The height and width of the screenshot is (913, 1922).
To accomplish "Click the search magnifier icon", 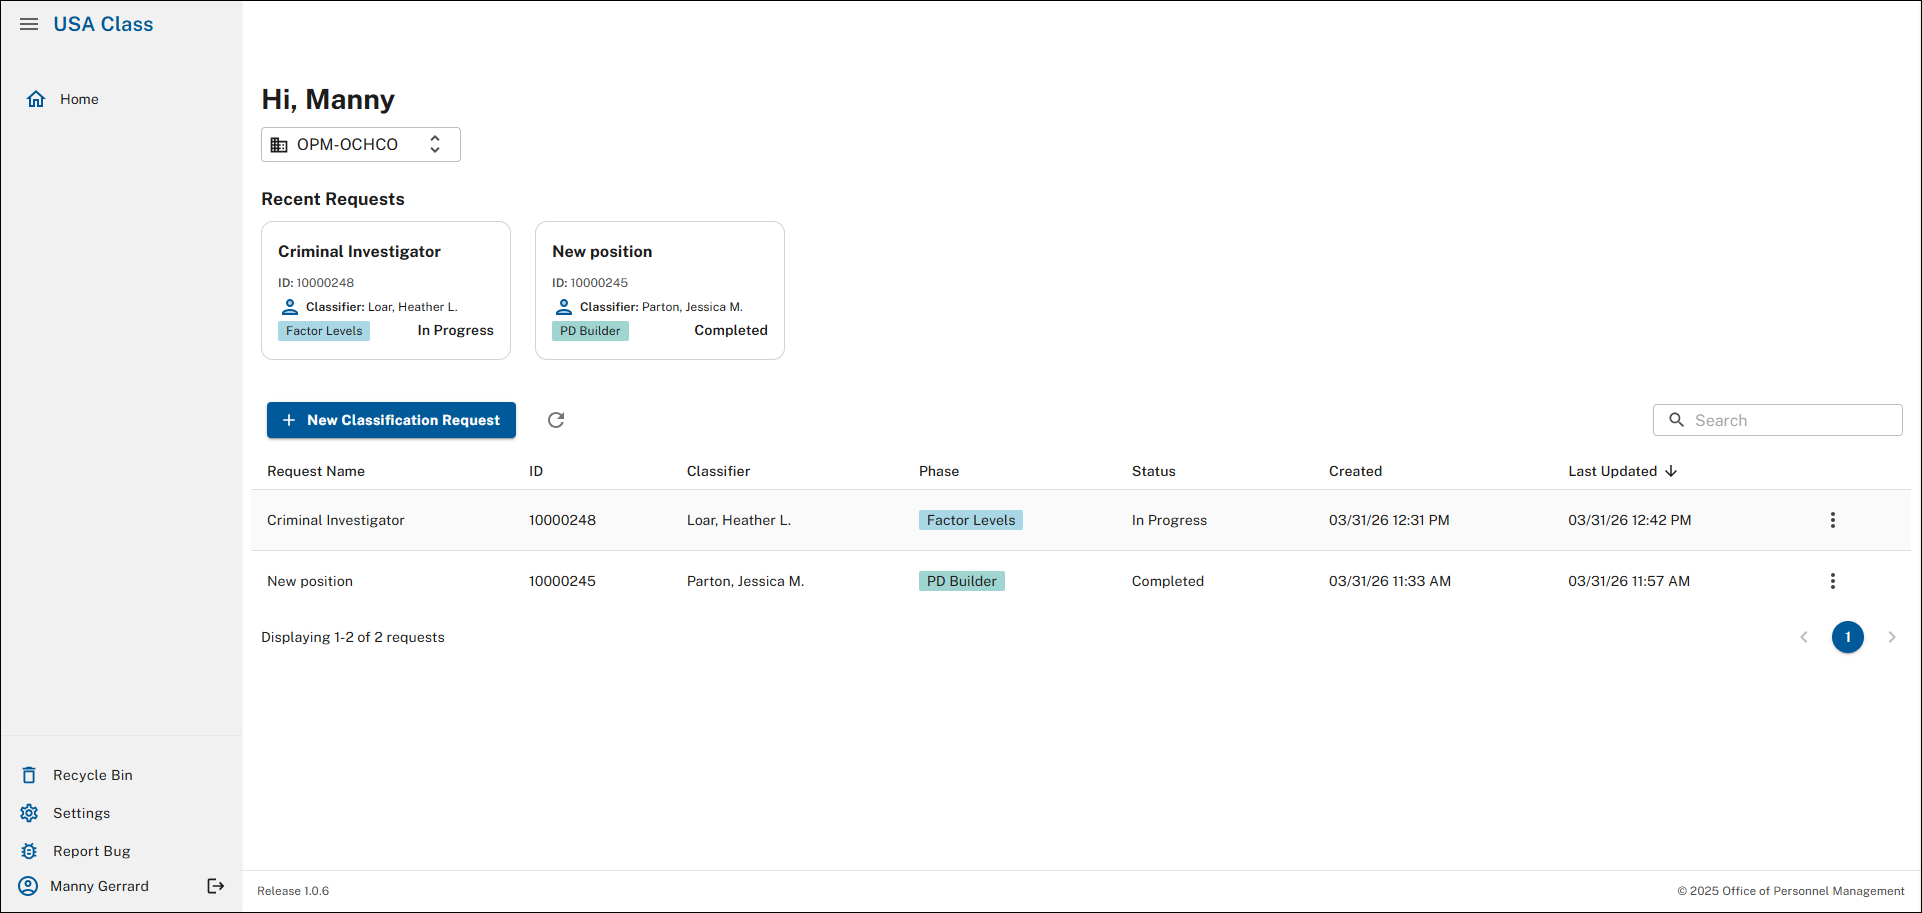I will click(x=1677, y=420).
